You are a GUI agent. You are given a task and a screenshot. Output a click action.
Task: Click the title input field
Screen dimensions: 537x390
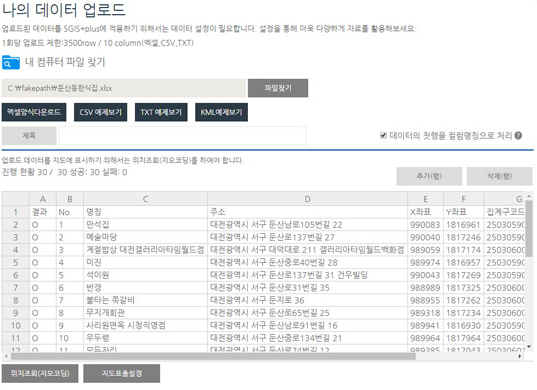tap(182, 136)
